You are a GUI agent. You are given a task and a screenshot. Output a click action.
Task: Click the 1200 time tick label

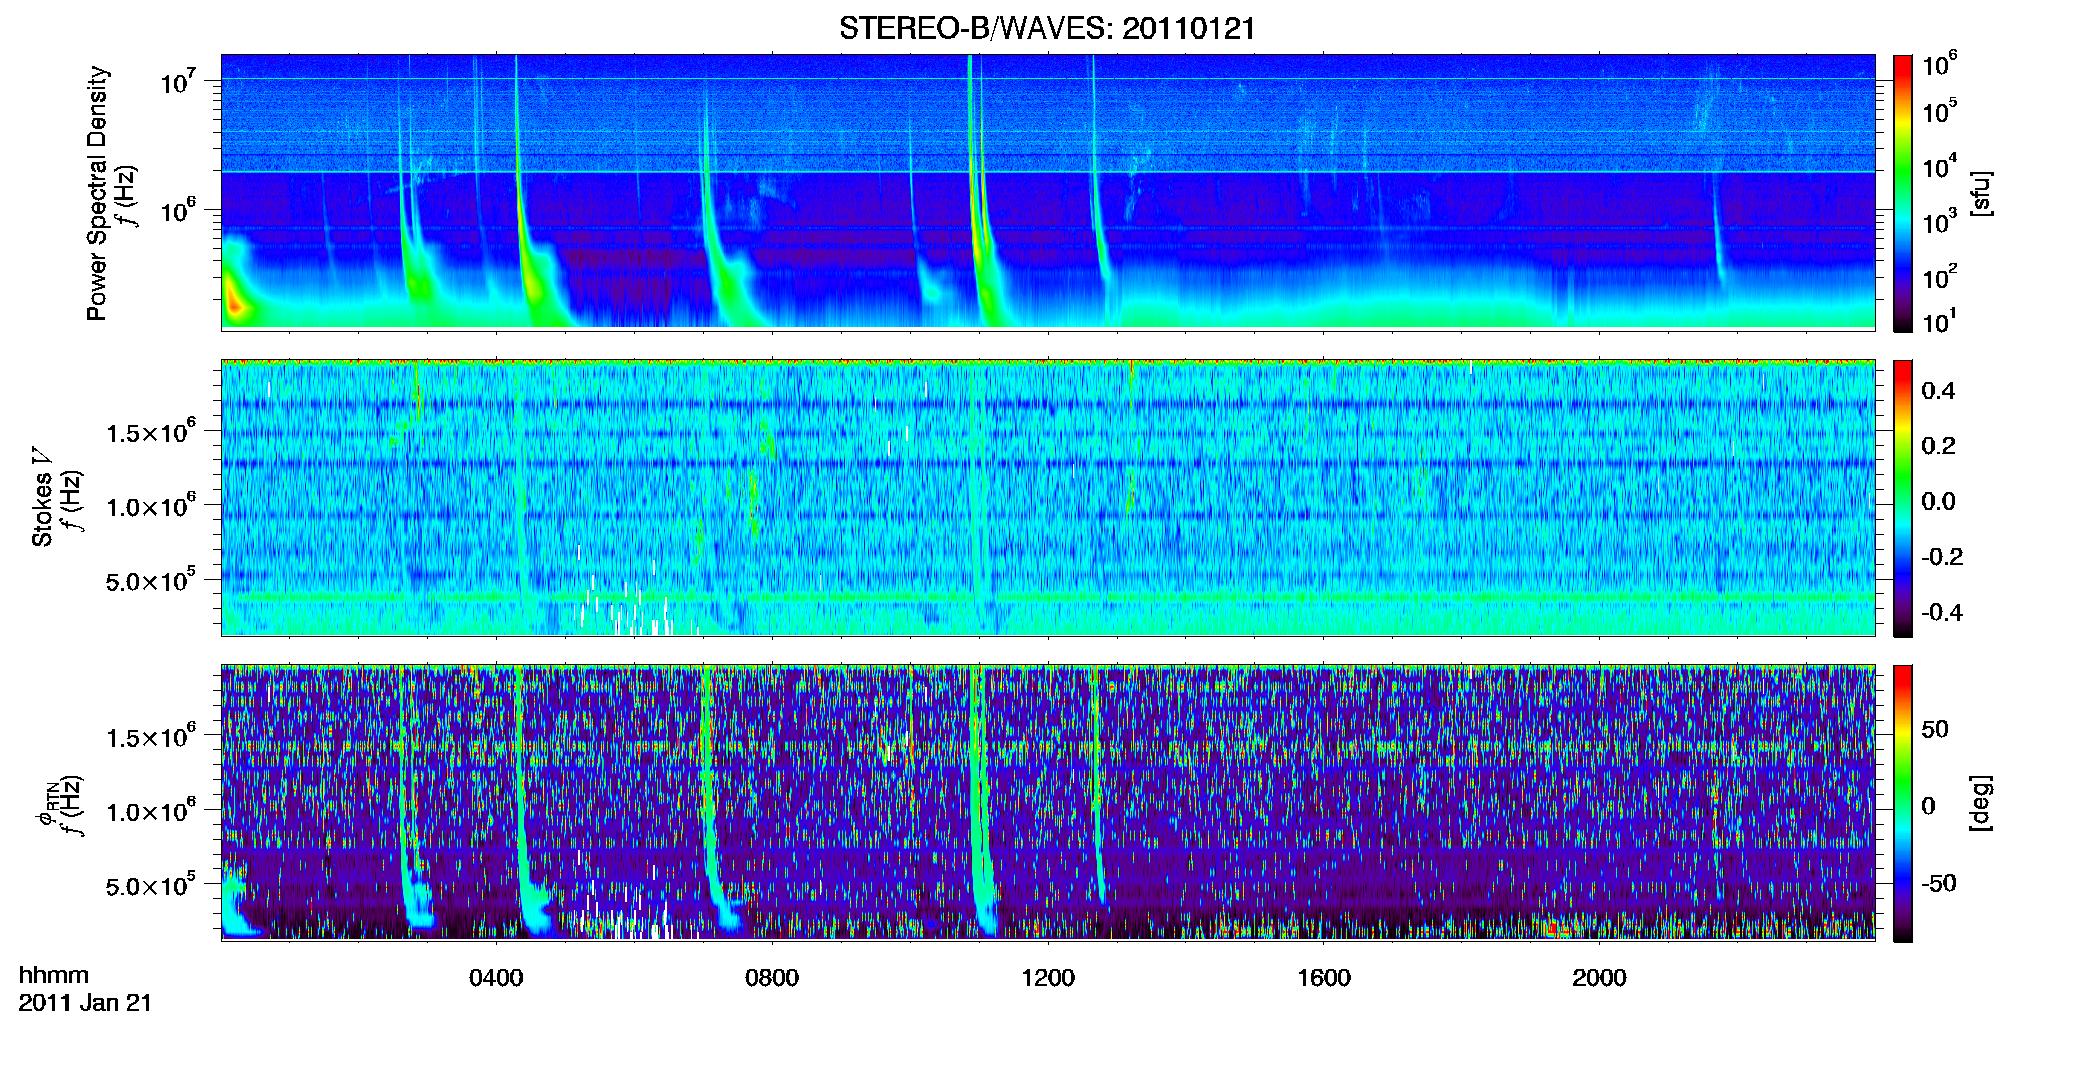point(1048,978)
